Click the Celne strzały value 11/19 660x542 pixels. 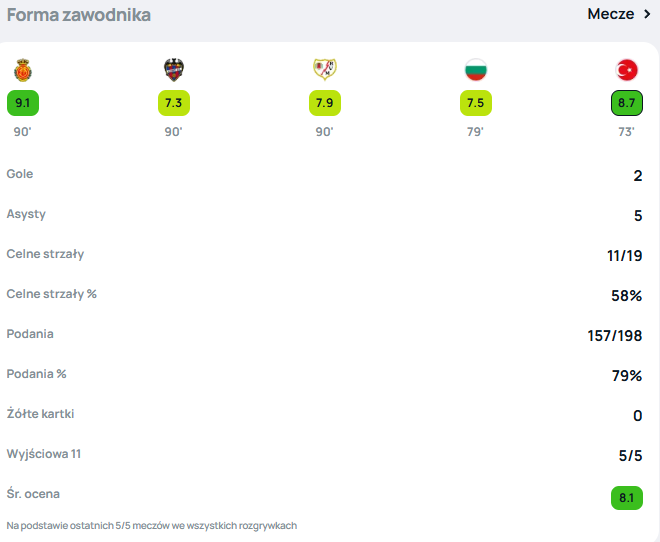[624, 255]
